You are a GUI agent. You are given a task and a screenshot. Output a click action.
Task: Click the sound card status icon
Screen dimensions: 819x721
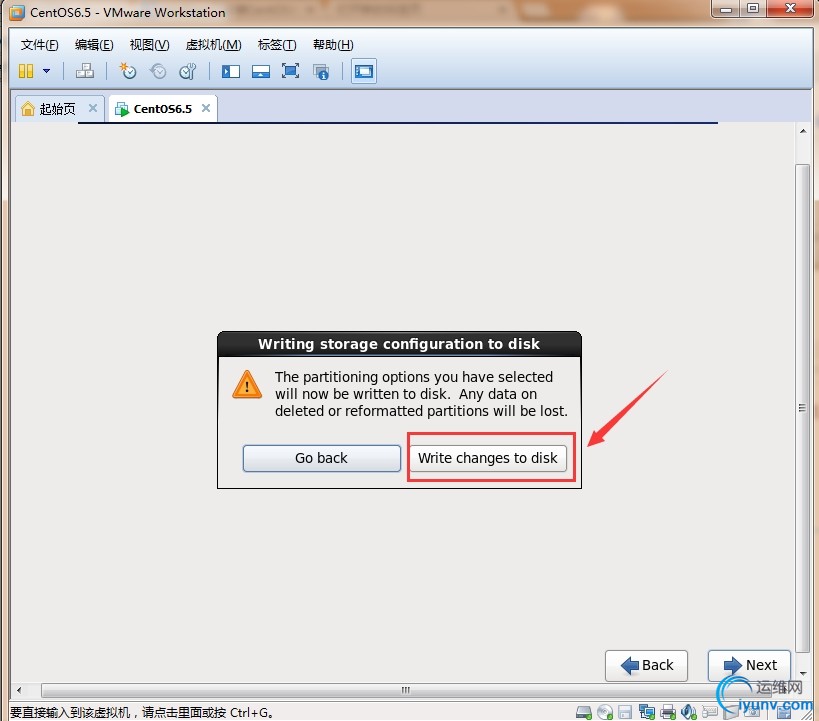689,712
